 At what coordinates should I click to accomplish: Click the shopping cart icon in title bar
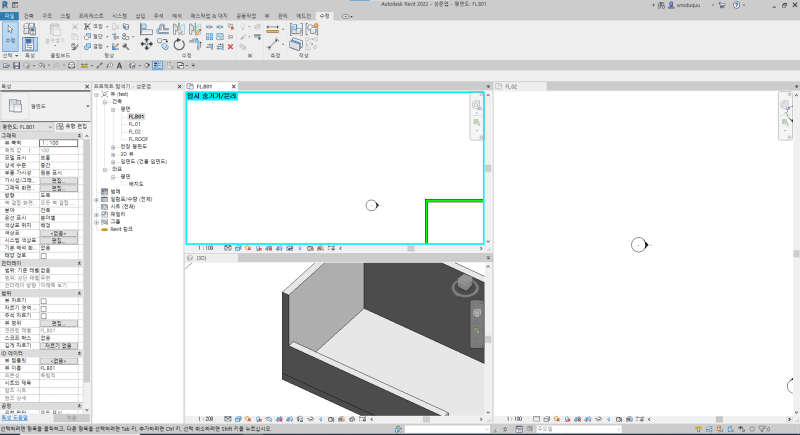pyautogui.click(x=722, y=5)
